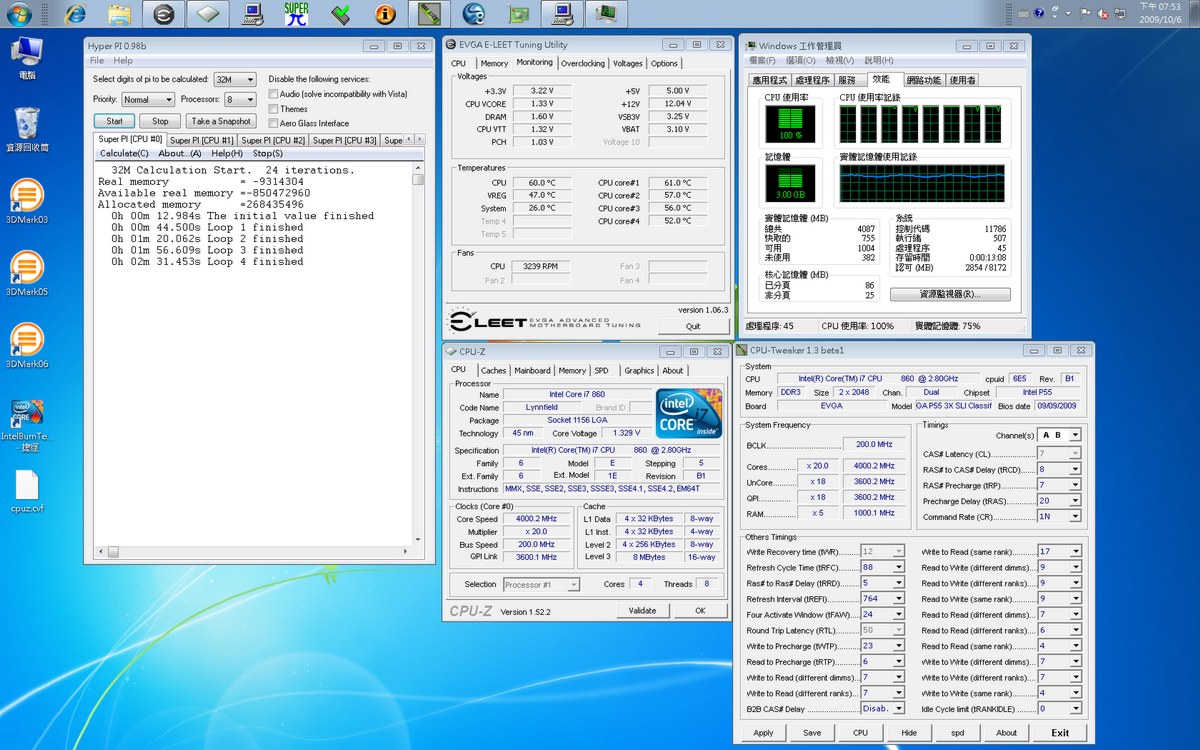Switch to the 處理程序 tab in Task Manager
Viewport: 1200px width, 750px height.
pyautogui.click(x=812, y=80)
